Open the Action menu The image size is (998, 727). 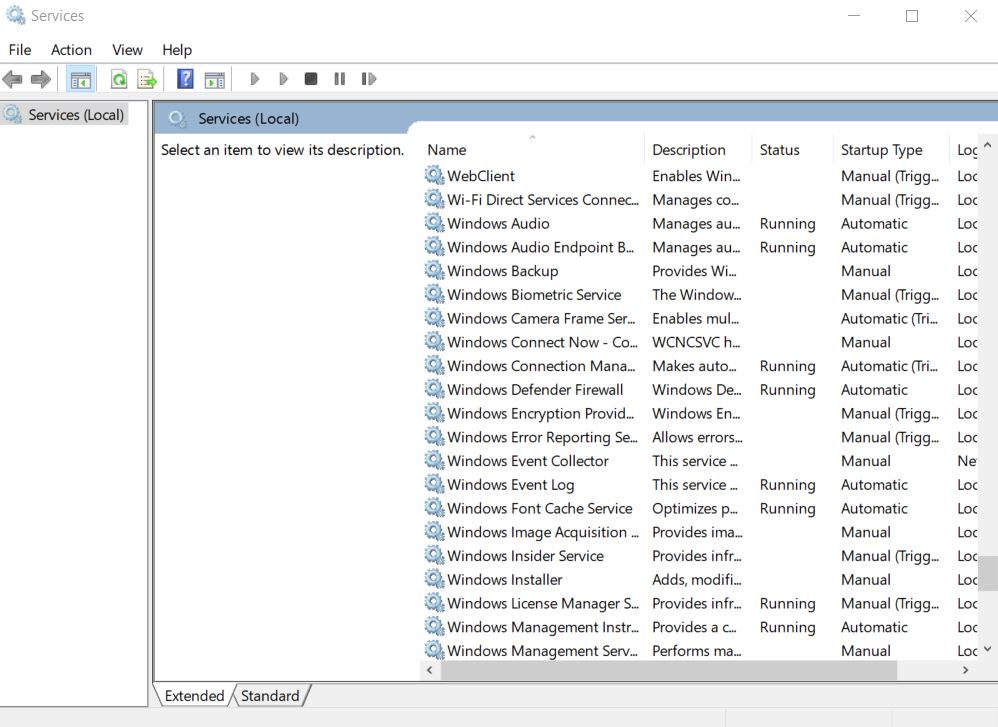[x=71, y=50]
